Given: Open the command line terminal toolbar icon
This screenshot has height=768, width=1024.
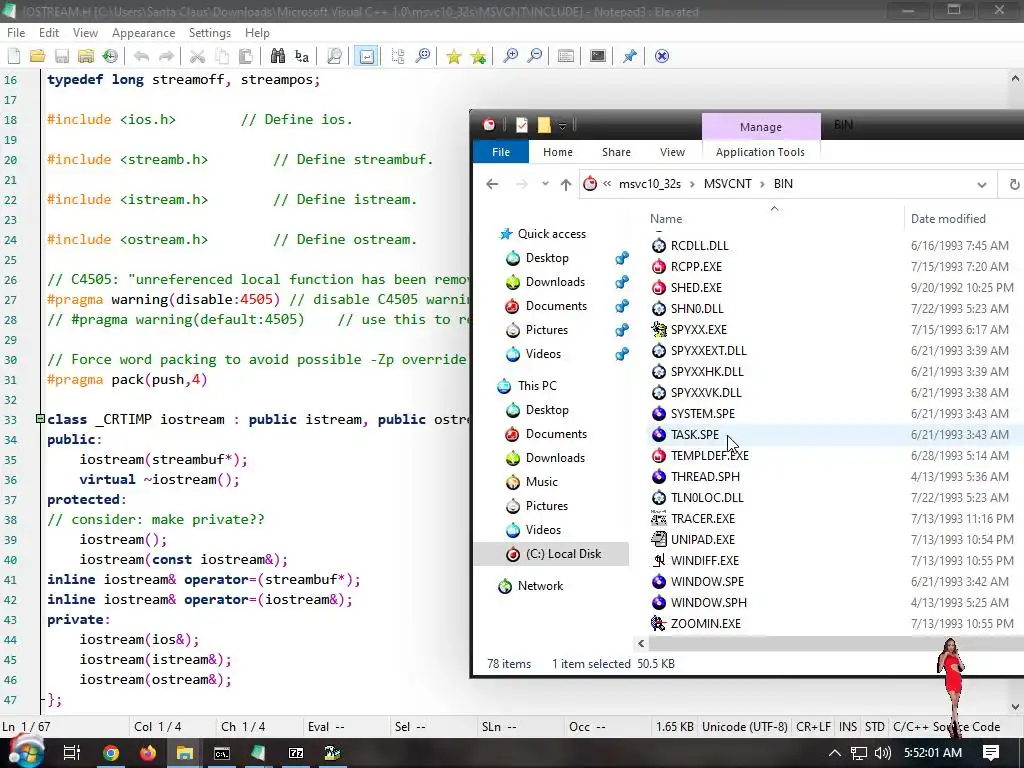Looking at the screenshot, I should tap(598, 56).
